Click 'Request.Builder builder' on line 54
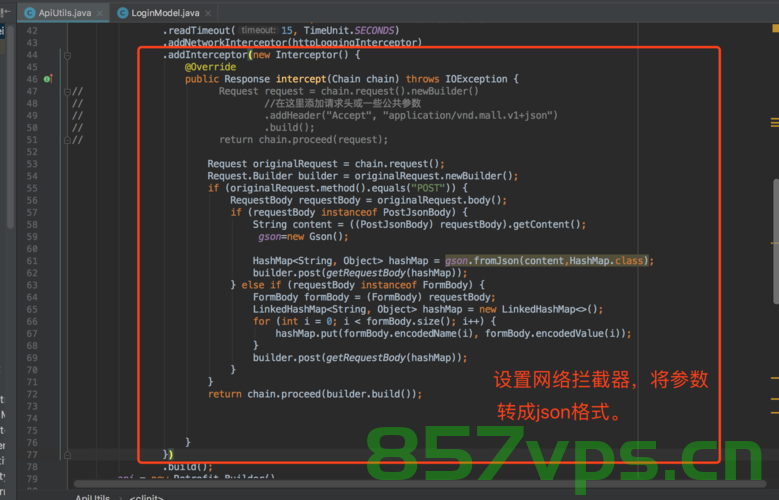Viewport: 779px width, 500px height. tap(272, 176)
